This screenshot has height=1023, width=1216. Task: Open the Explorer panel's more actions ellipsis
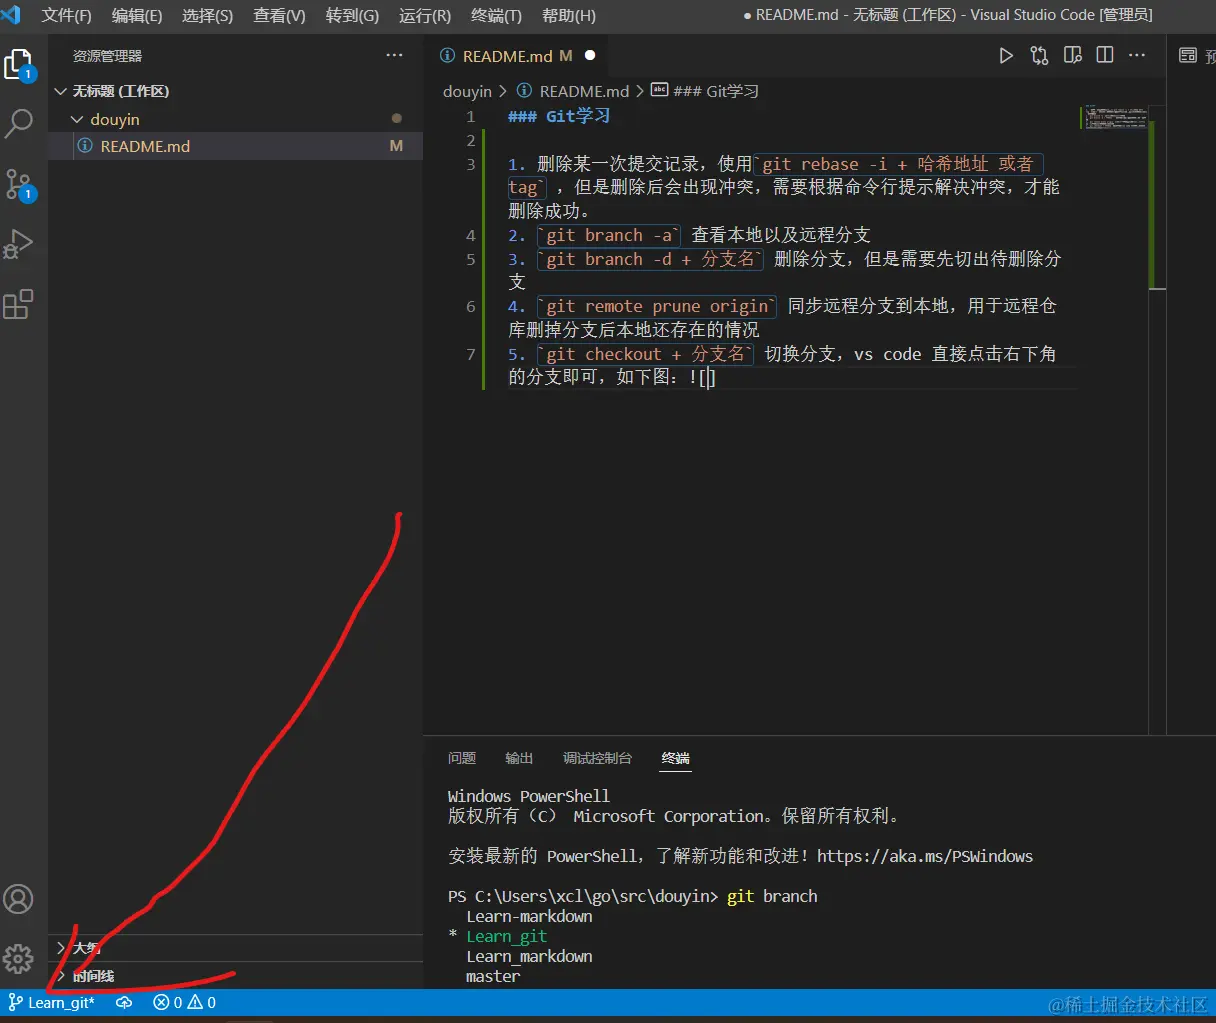pos(395,56)
